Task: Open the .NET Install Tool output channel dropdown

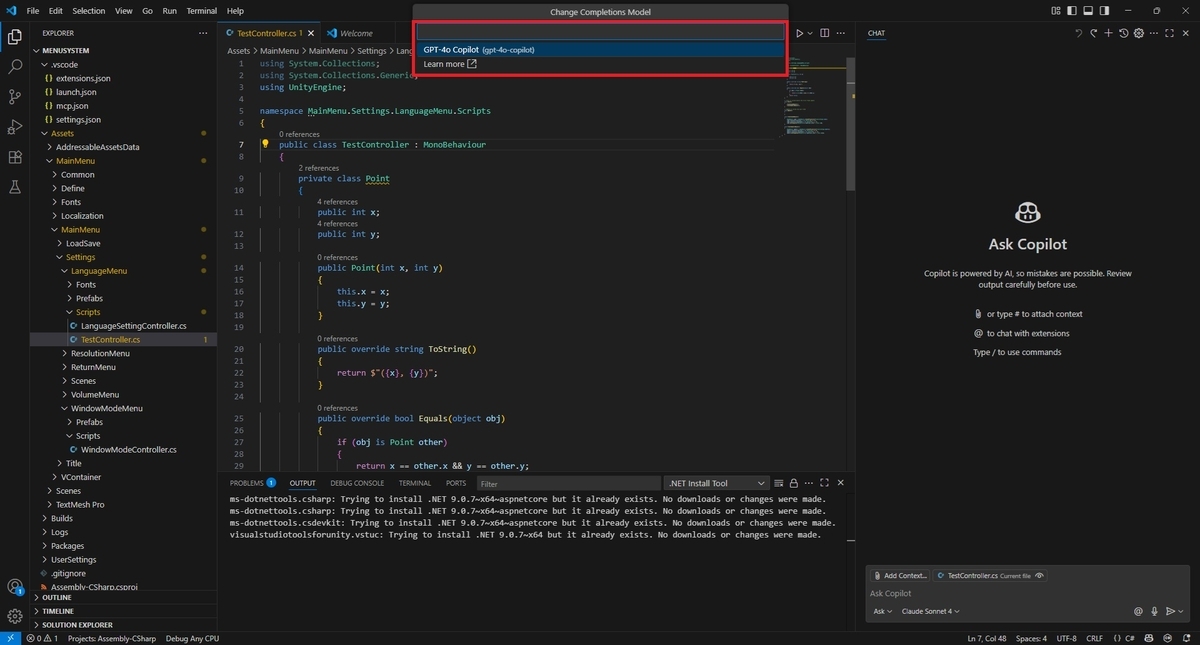Action: pos(717,483)
